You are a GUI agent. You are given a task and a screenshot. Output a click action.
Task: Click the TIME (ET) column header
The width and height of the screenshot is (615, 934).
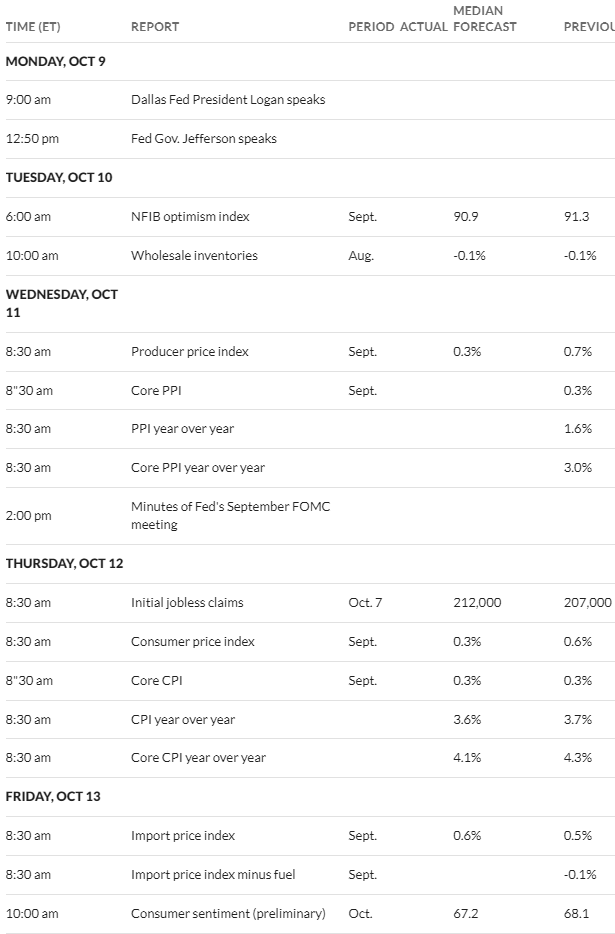click(33, 27)
